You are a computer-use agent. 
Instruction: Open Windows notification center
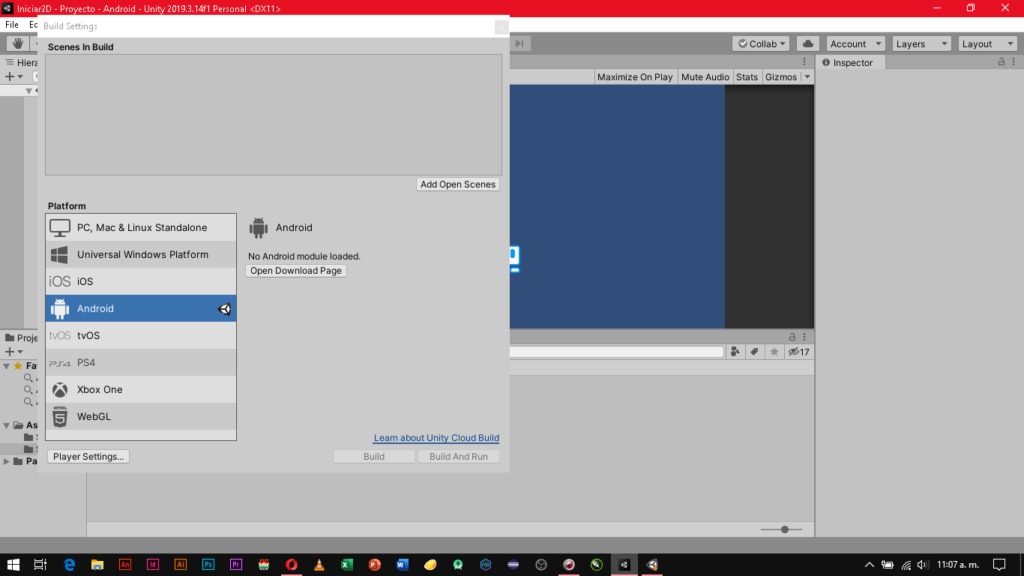pyautogui.click(x=999, y=565)
